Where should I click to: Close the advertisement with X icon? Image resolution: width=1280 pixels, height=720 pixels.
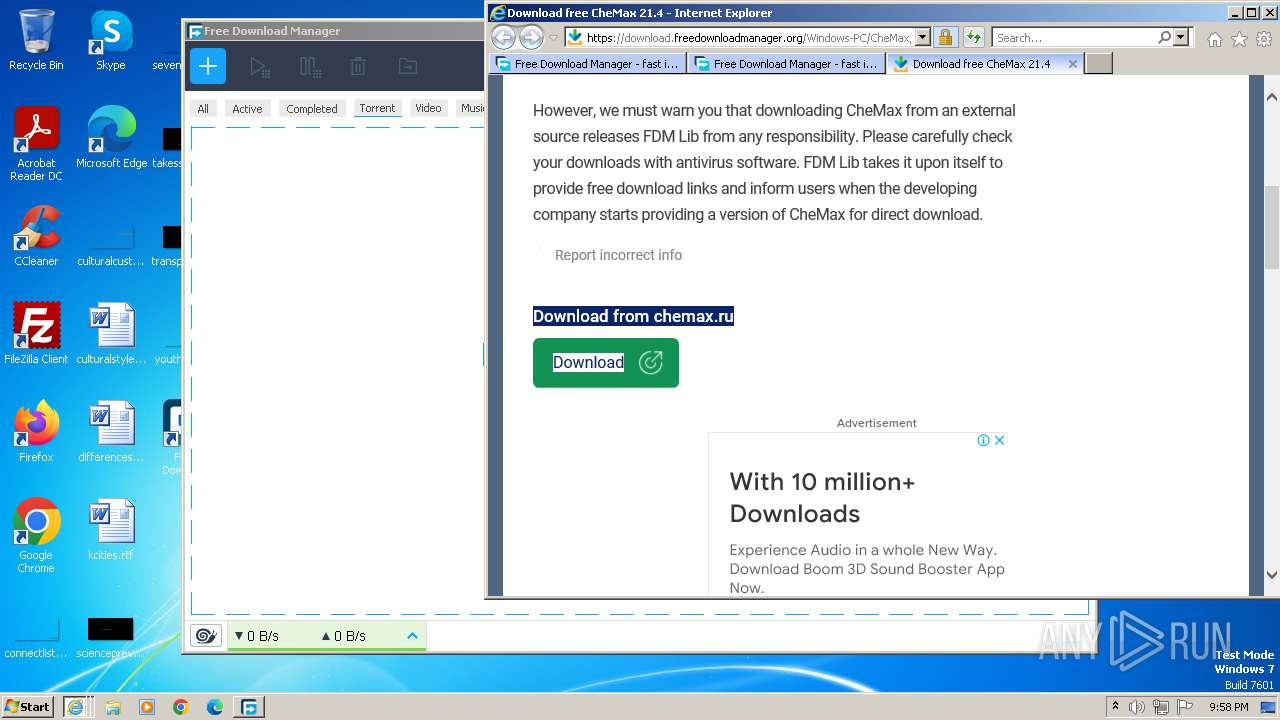999,440
